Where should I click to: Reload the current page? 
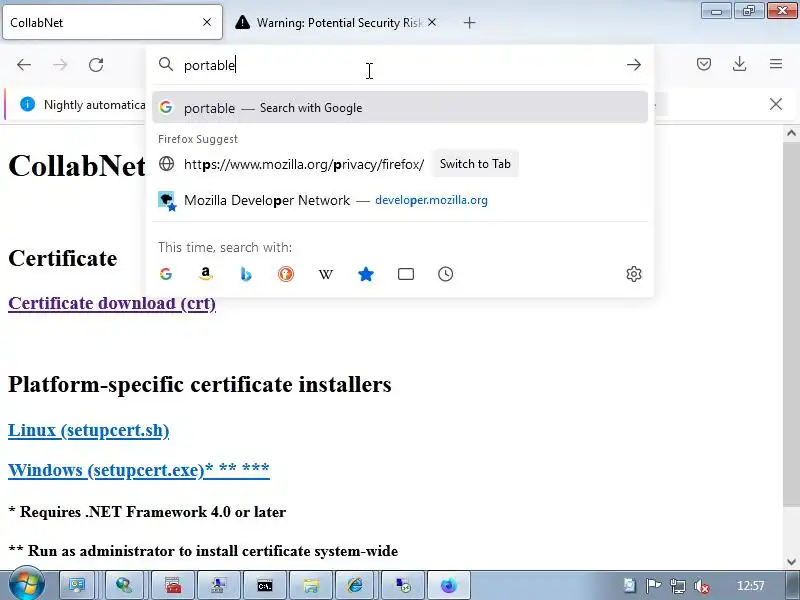point(96,65)
